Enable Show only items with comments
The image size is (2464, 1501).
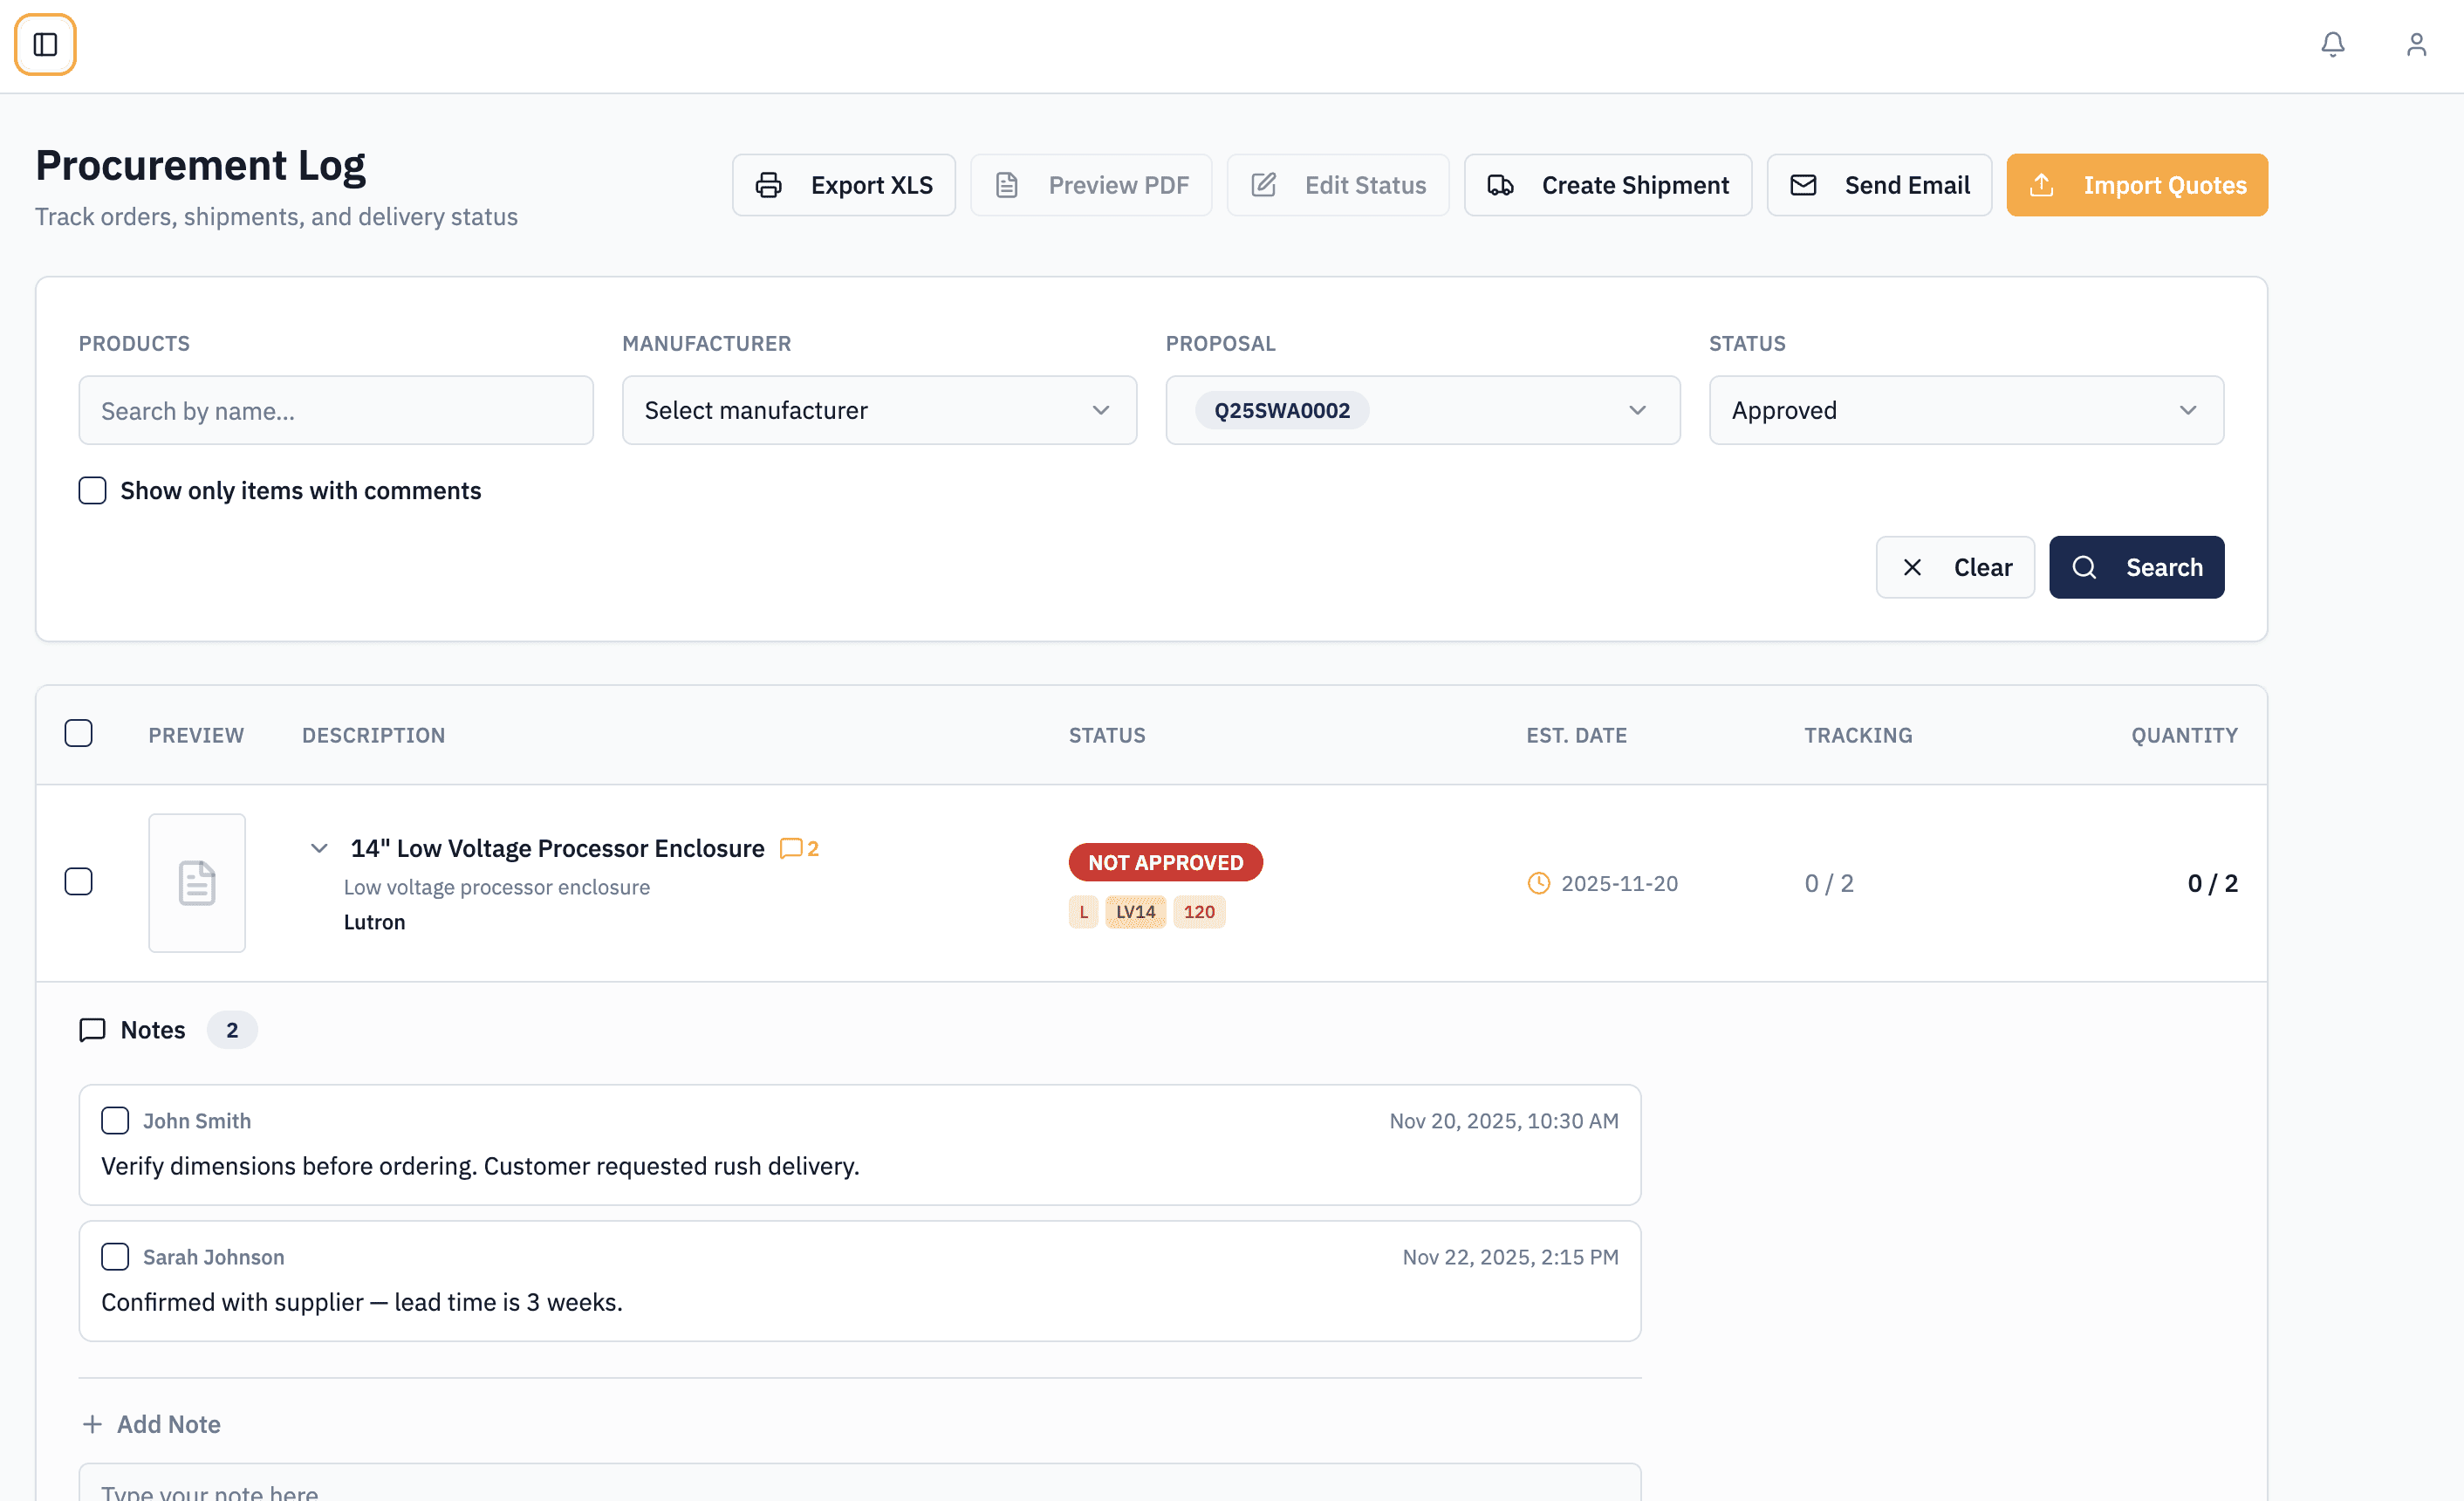point(92,491)
